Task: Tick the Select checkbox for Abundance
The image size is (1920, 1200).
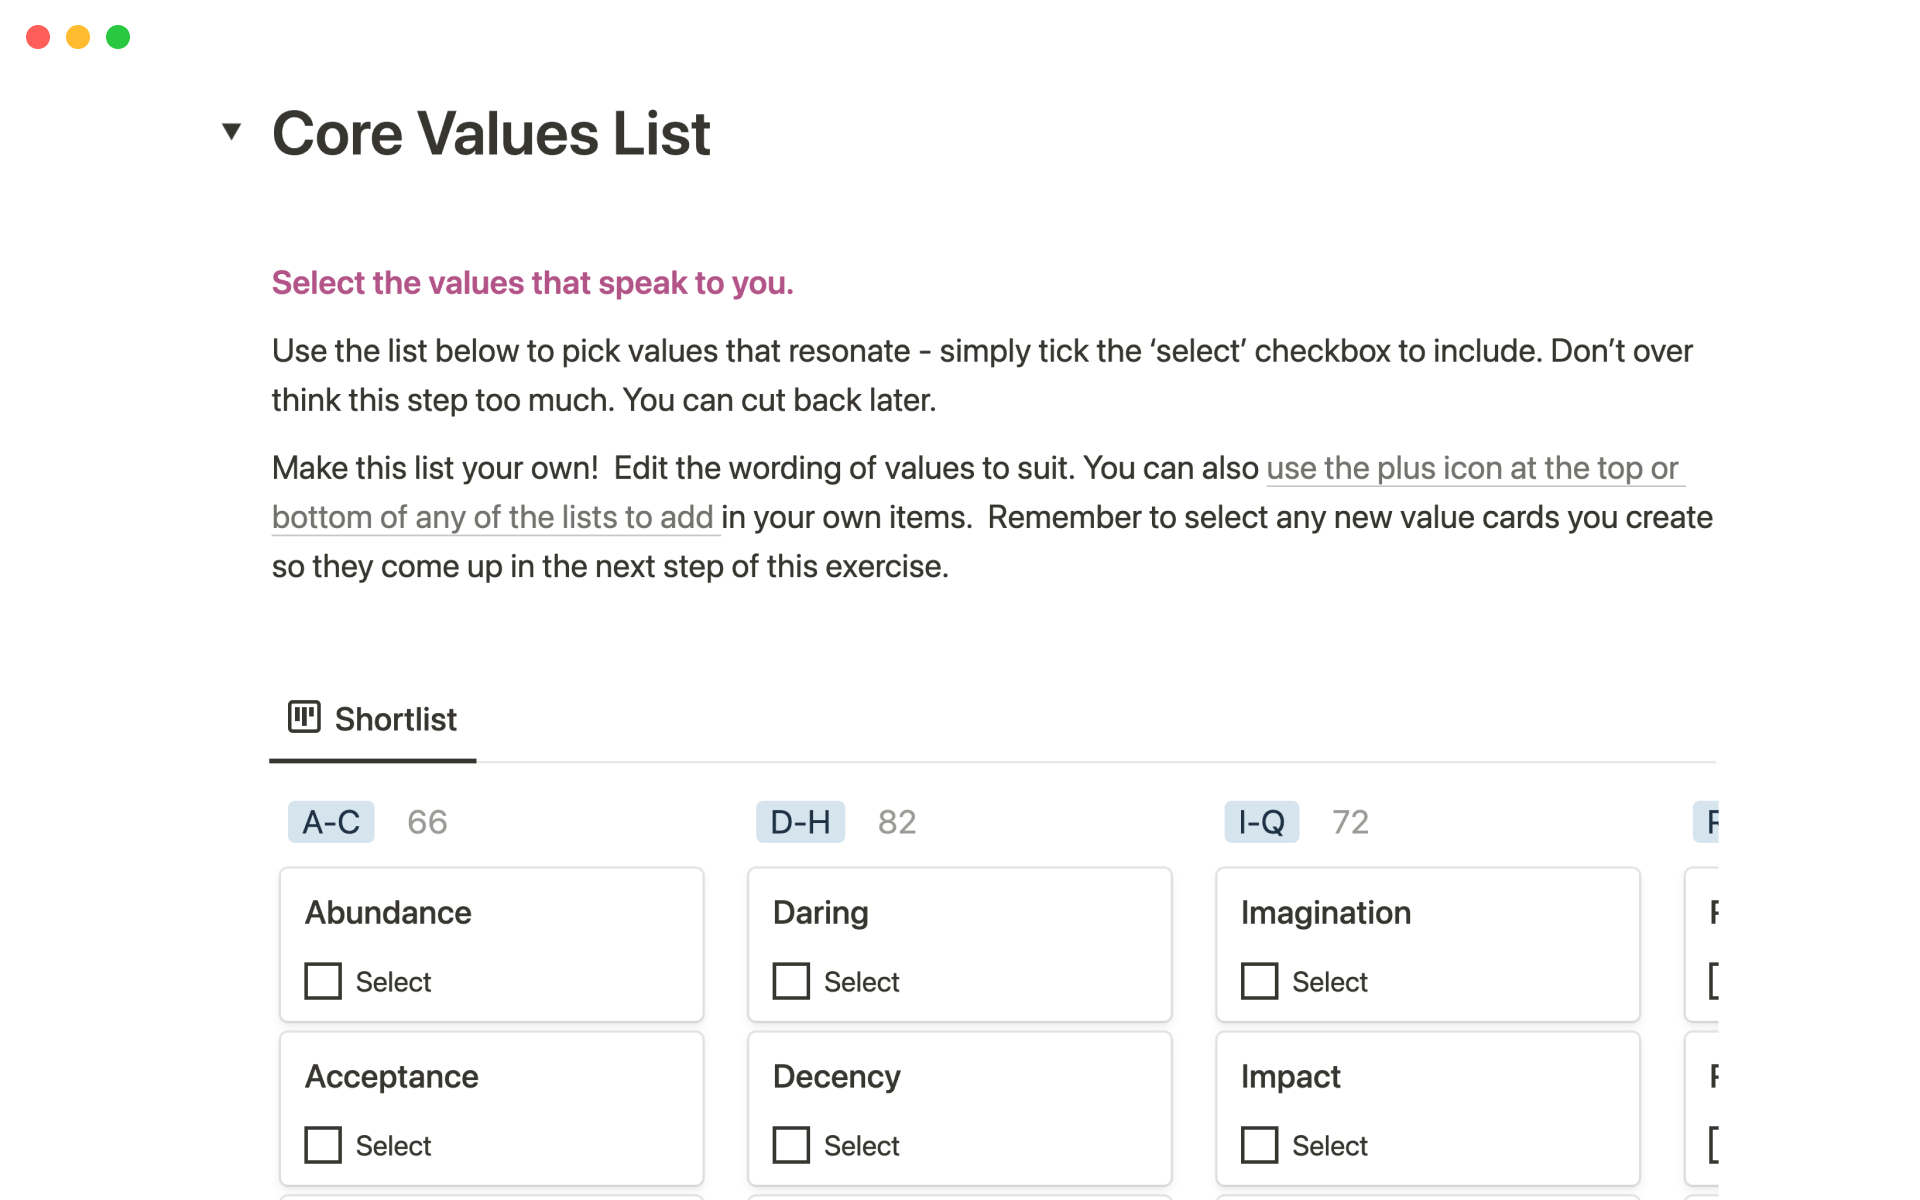Action: [x=323, y=981]
